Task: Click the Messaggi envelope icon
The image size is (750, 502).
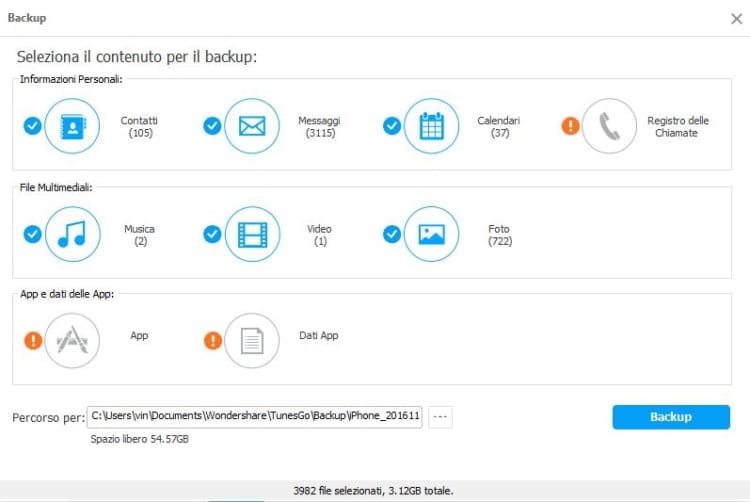Action: click(252, 126)
